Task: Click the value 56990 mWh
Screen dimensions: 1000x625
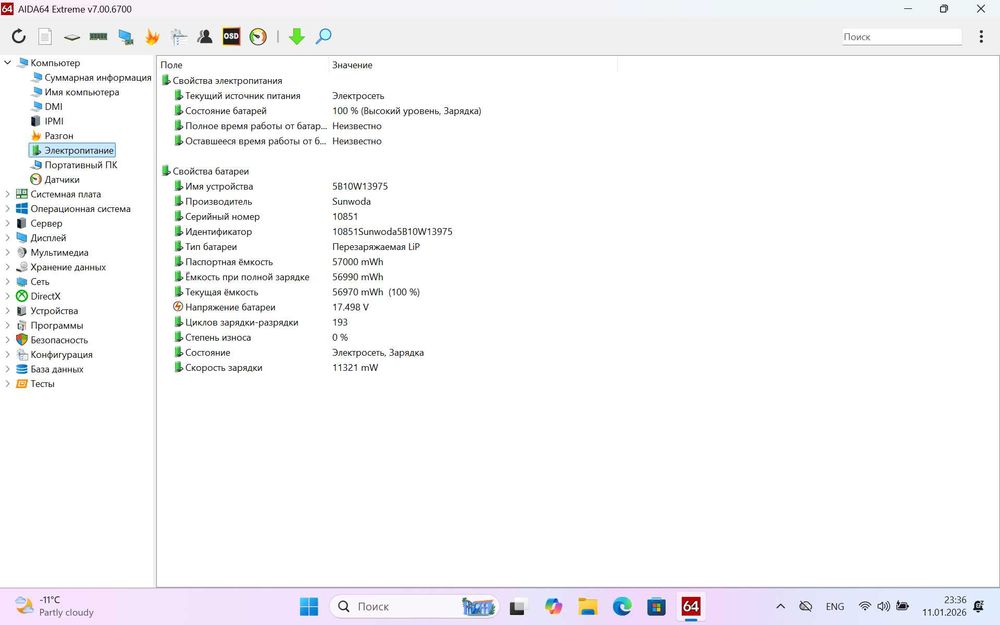Action: [x=358, y=277]
